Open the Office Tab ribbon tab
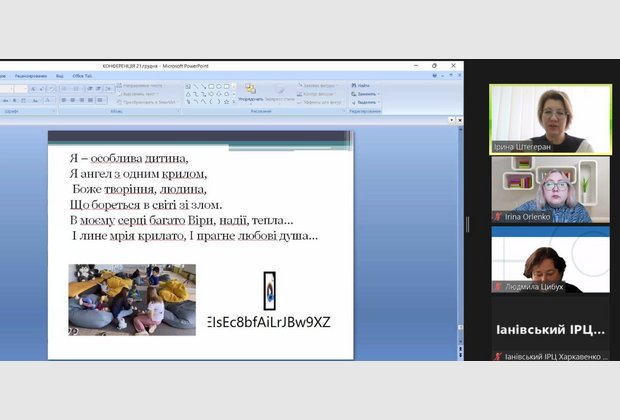Screen dimensions: 620x420 [82, 76]
